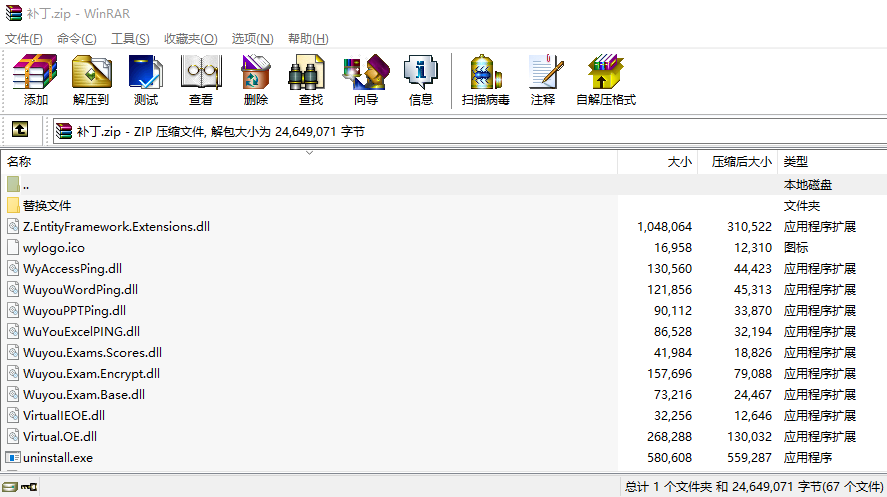Open the 文件(F) menu
The image size is (887, 497).
[x=24, y=38]
